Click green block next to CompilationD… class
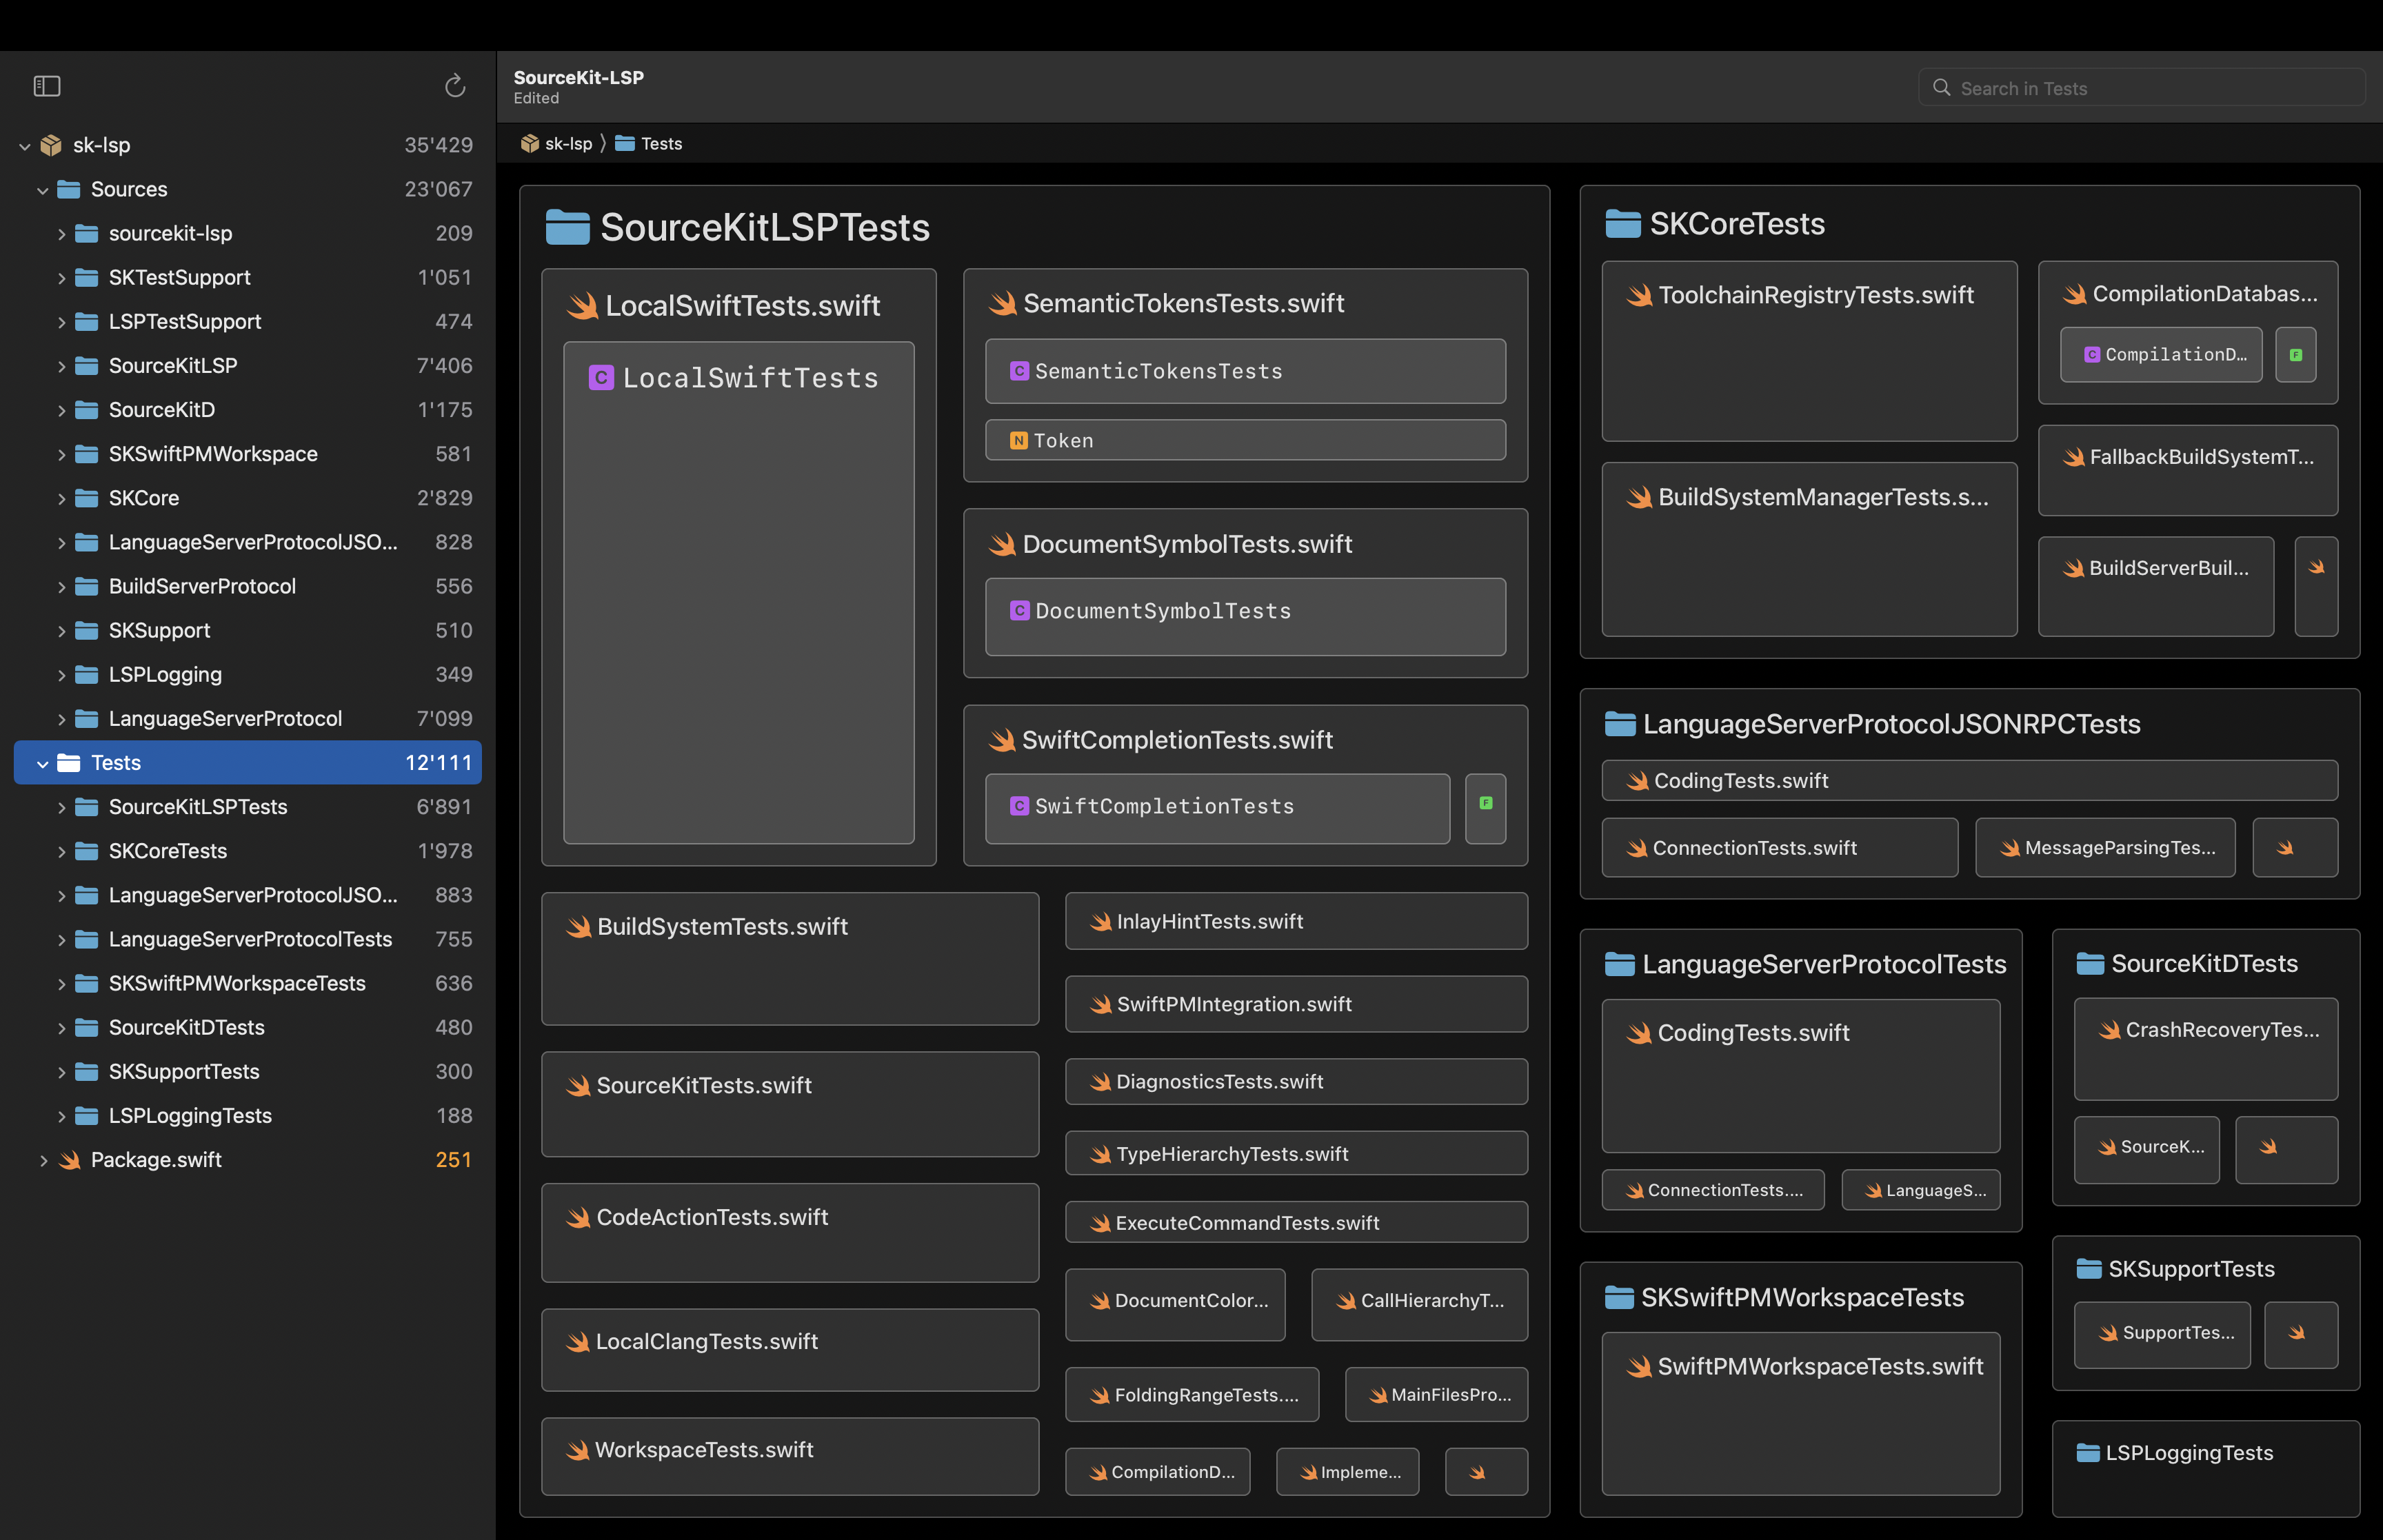The width and height of the screenshot is (2383, 1540). coord(2296,354)
